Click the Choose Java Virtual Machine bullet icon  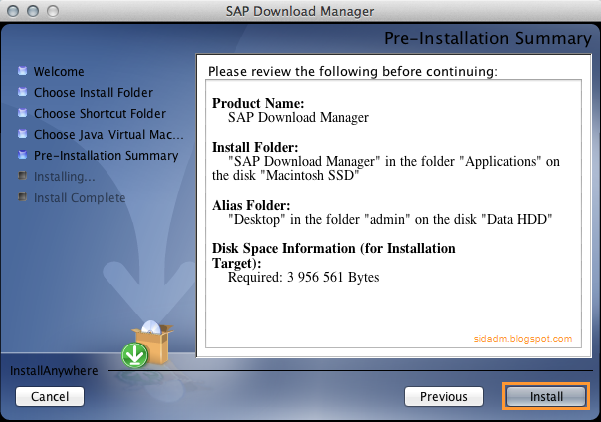(23, 134)
